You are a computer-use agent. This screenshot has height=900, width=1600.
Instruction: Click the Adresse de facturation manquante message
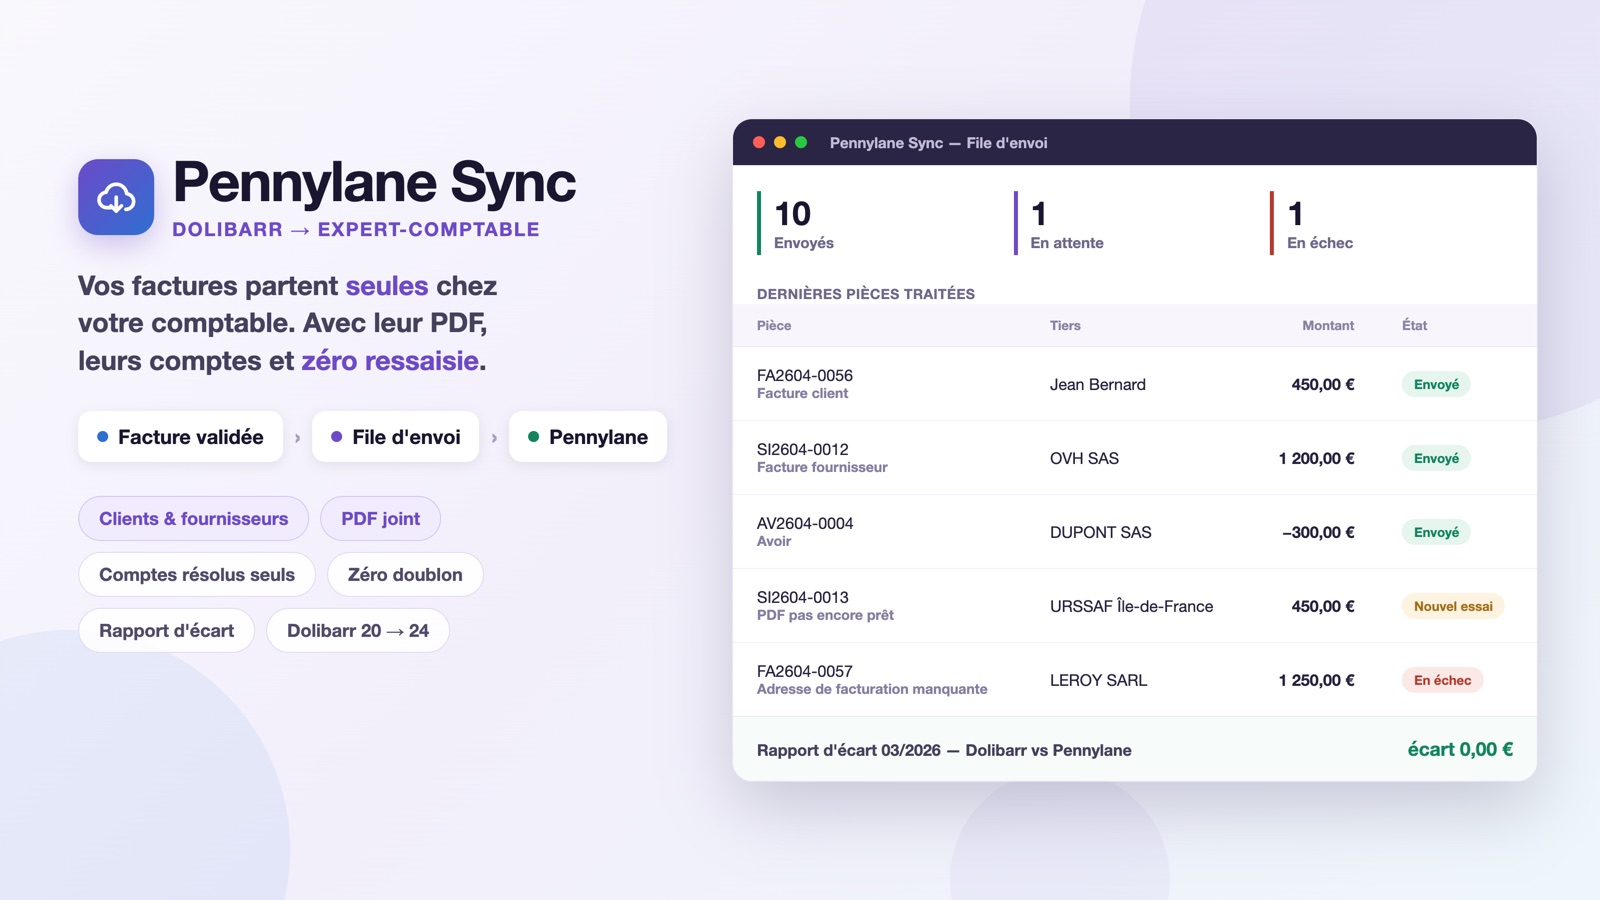click(872, 689)
